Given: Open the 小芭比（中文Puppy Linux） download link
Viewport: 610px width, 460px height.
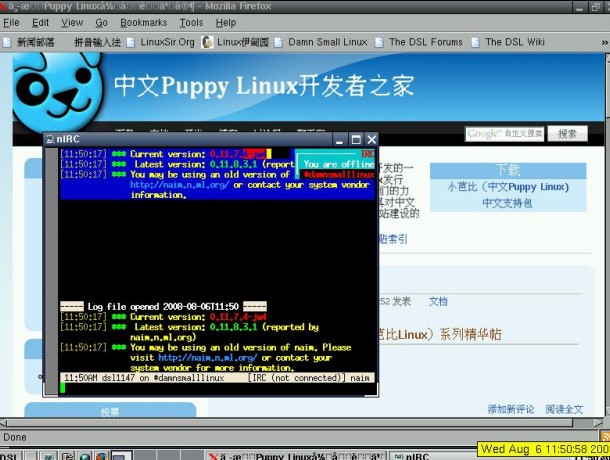Looking at the screenshot, I should [508, 187].
